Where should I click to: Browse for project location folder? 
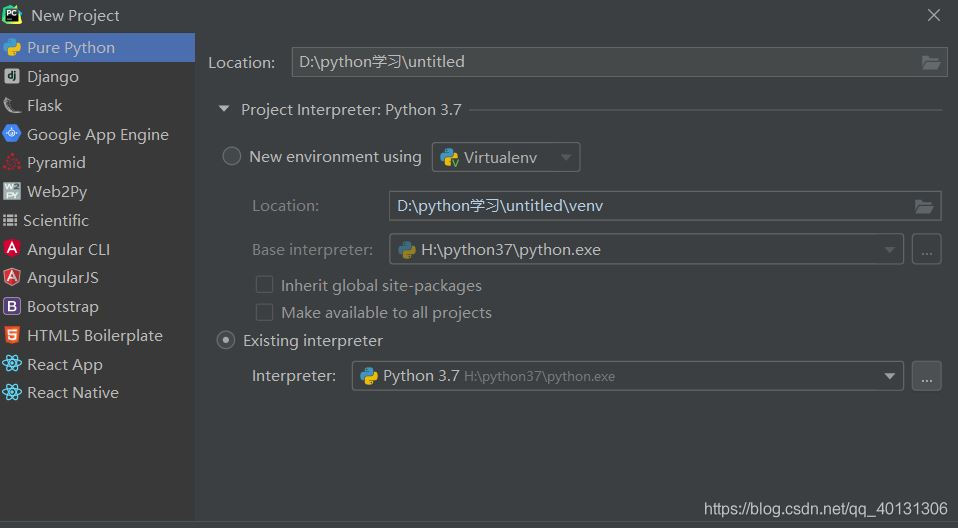tap(931, 62)
